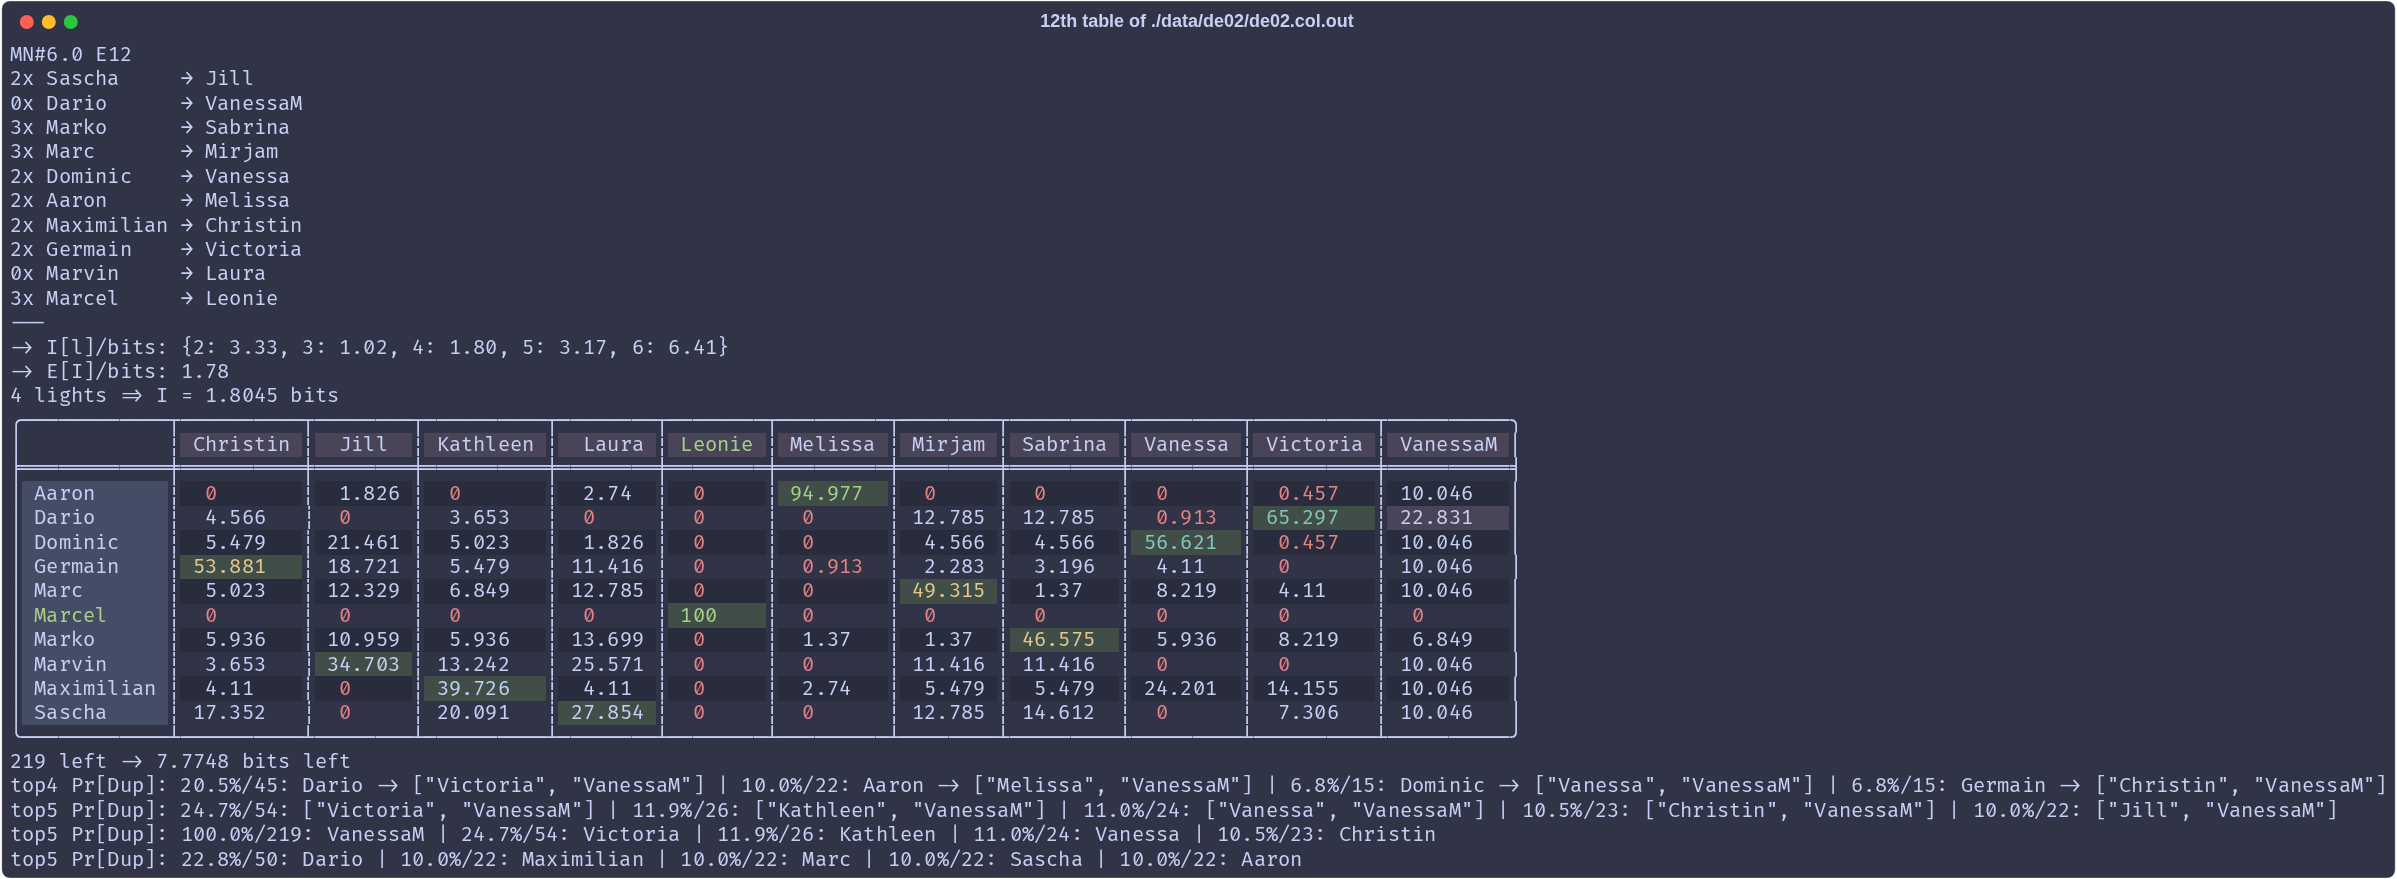This screenshot has width=2397, height=879.
Task: Click 'top5 Pr[Dup]' line starting with 100.0%/219
Action: [x=723, y=834]
